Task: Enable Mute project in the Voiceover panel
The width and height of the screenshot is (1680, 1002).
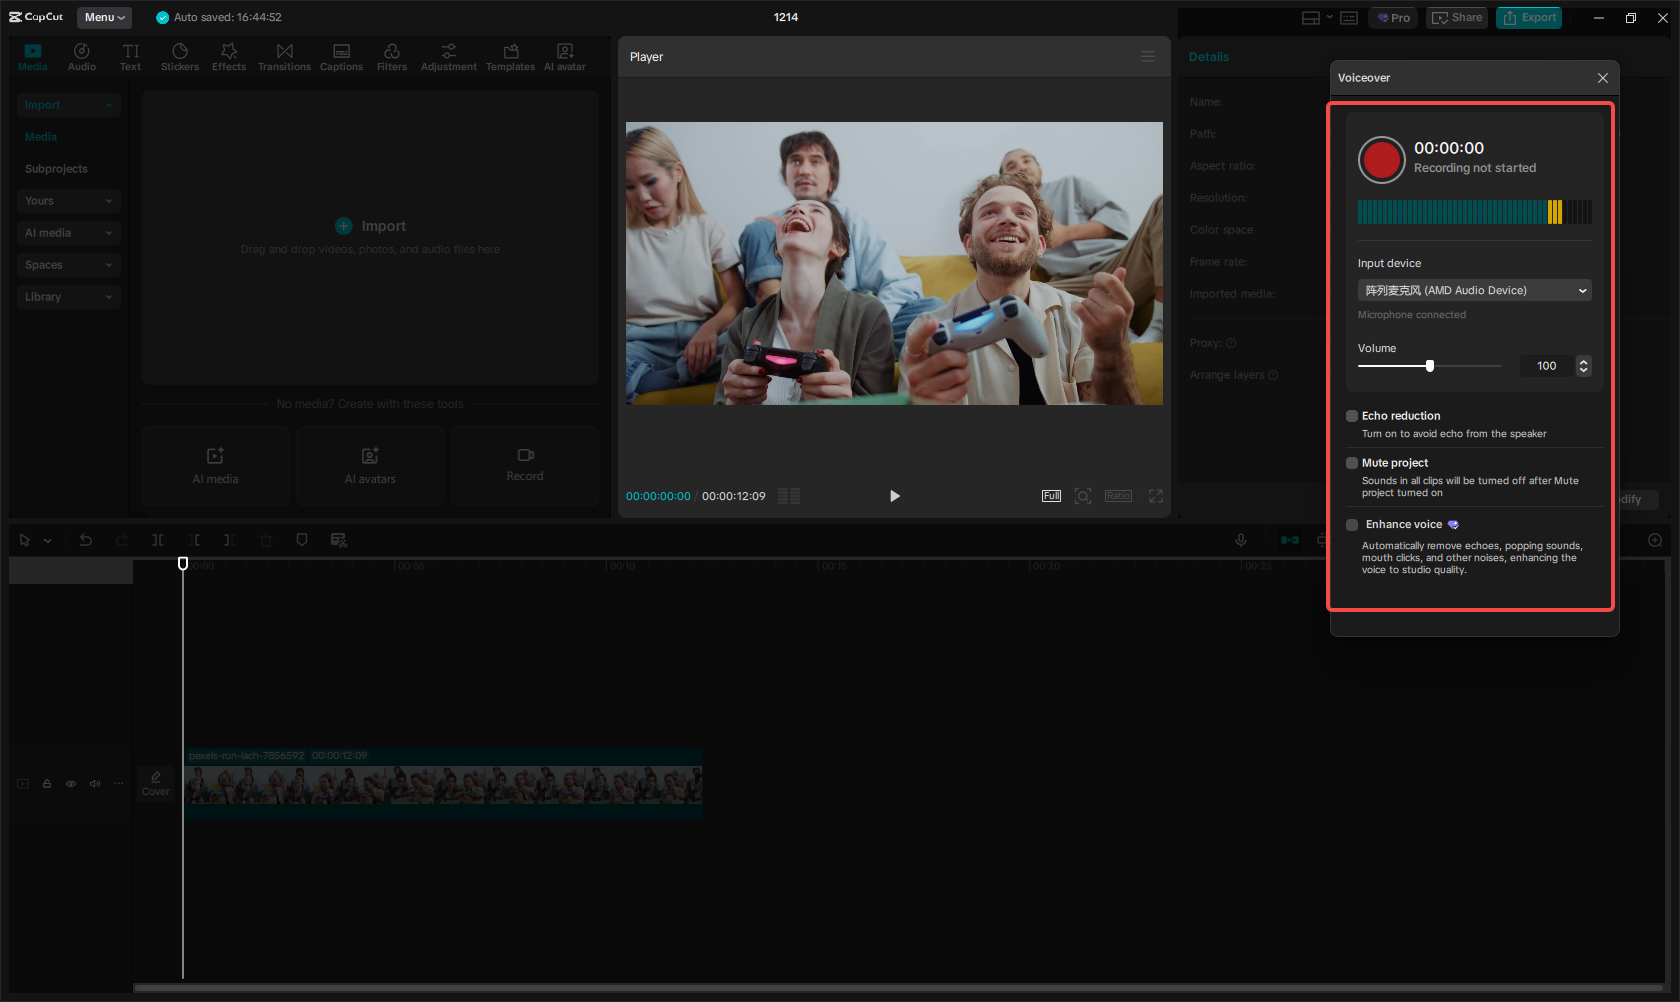Action: (x=1352, y=462)
